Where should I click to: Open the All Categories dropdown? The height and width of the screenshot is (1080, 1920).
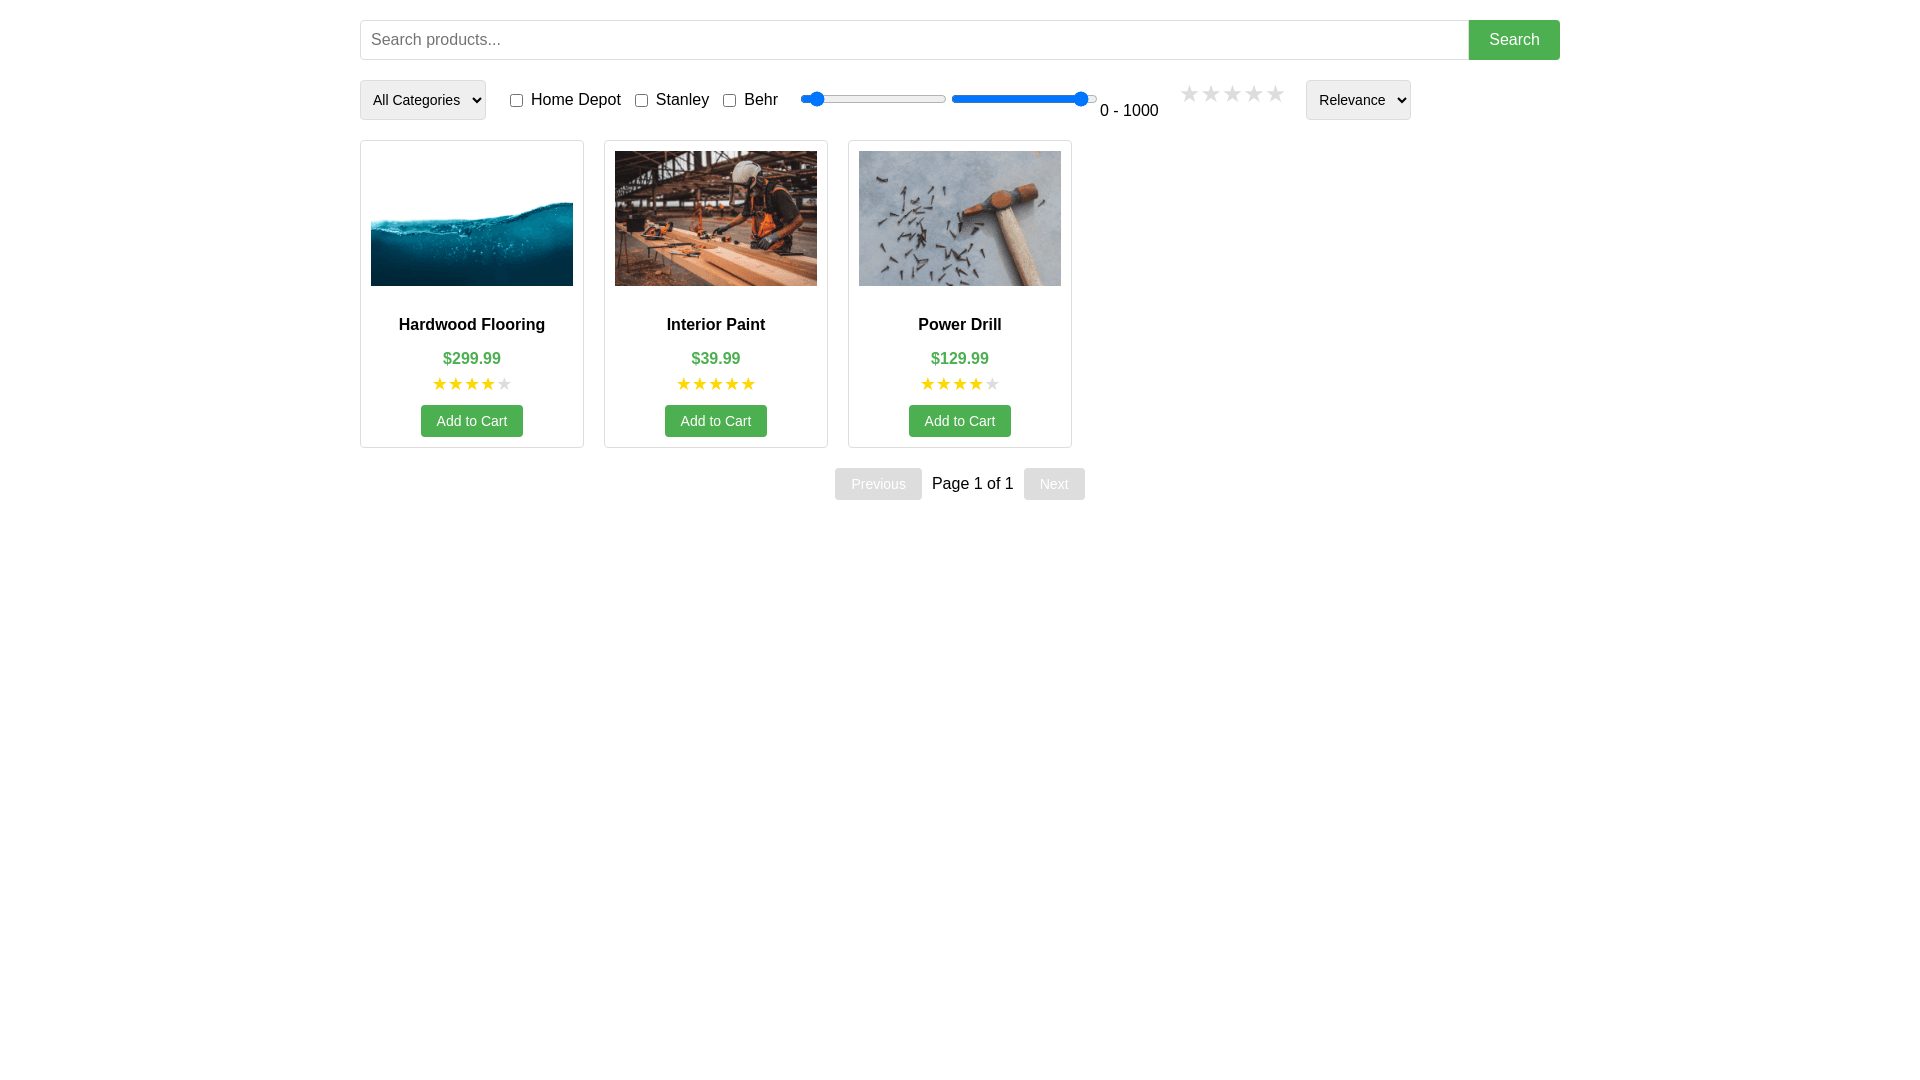[x=423, y=100]
